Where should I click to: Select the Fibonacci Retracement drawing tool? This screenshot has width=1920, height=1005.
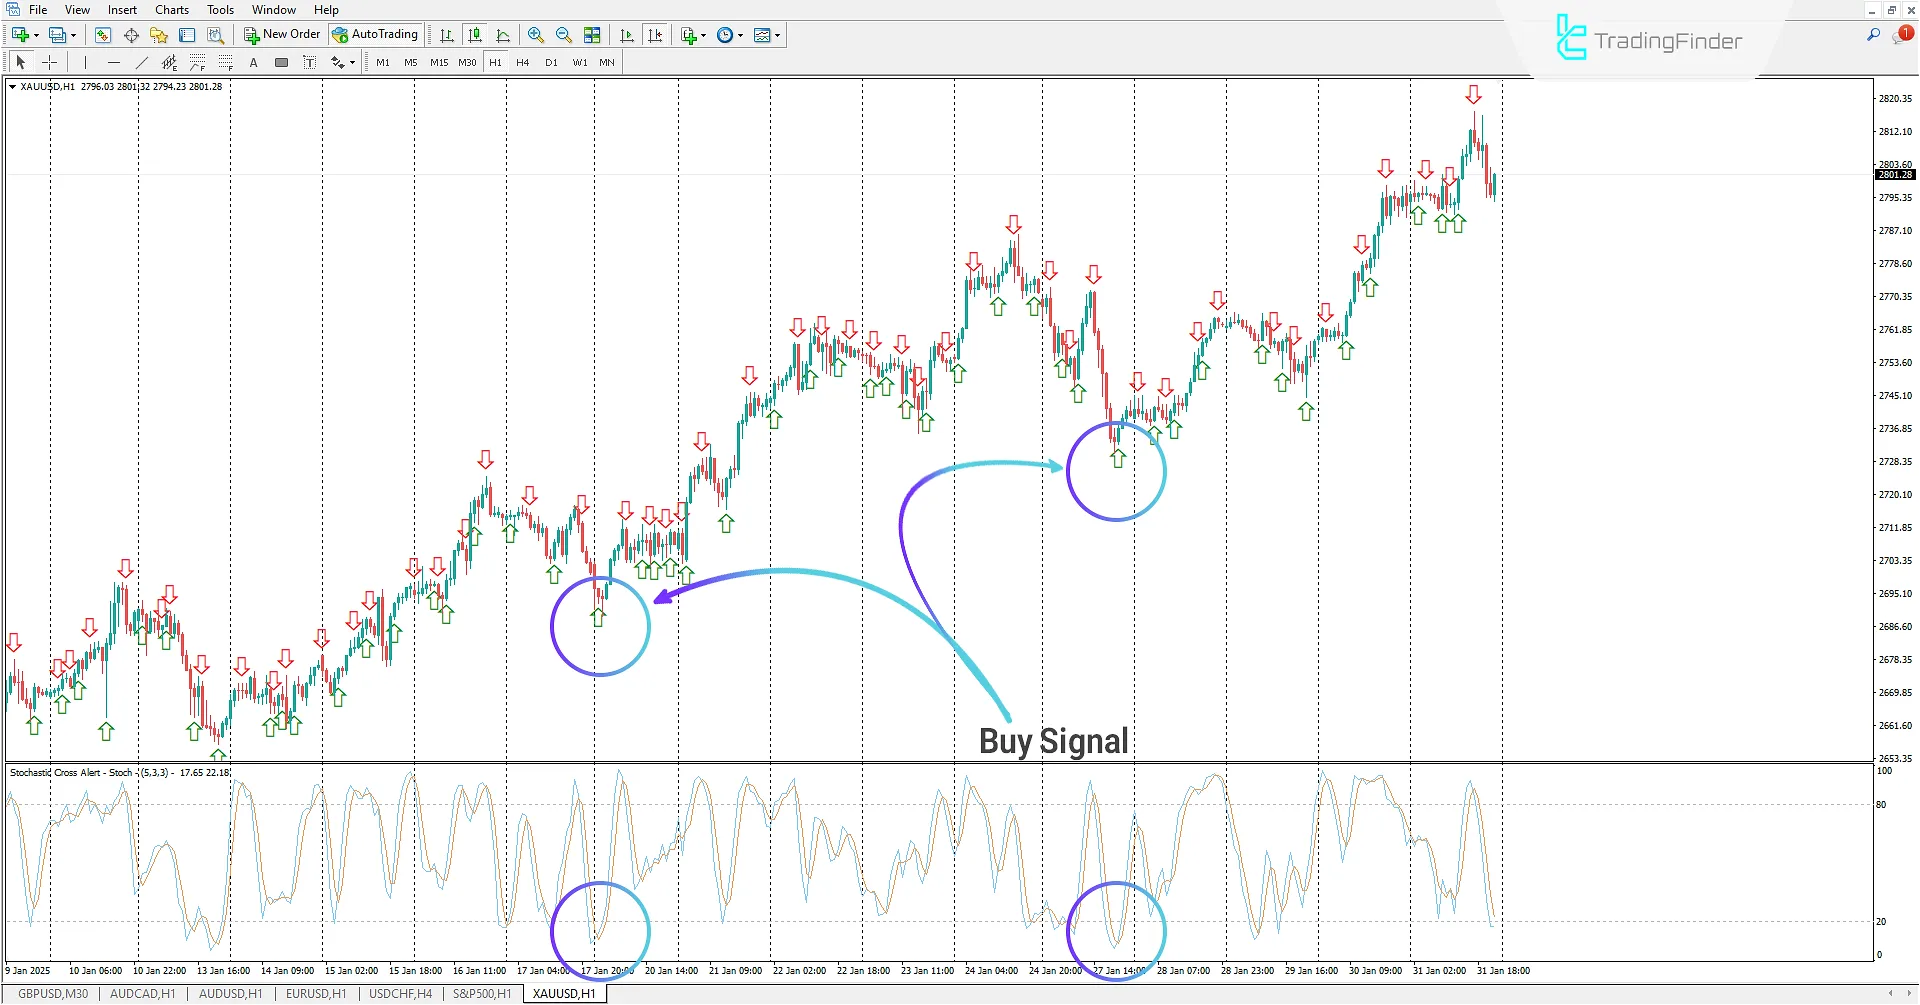pyautogui.click(x=197, y=62)
